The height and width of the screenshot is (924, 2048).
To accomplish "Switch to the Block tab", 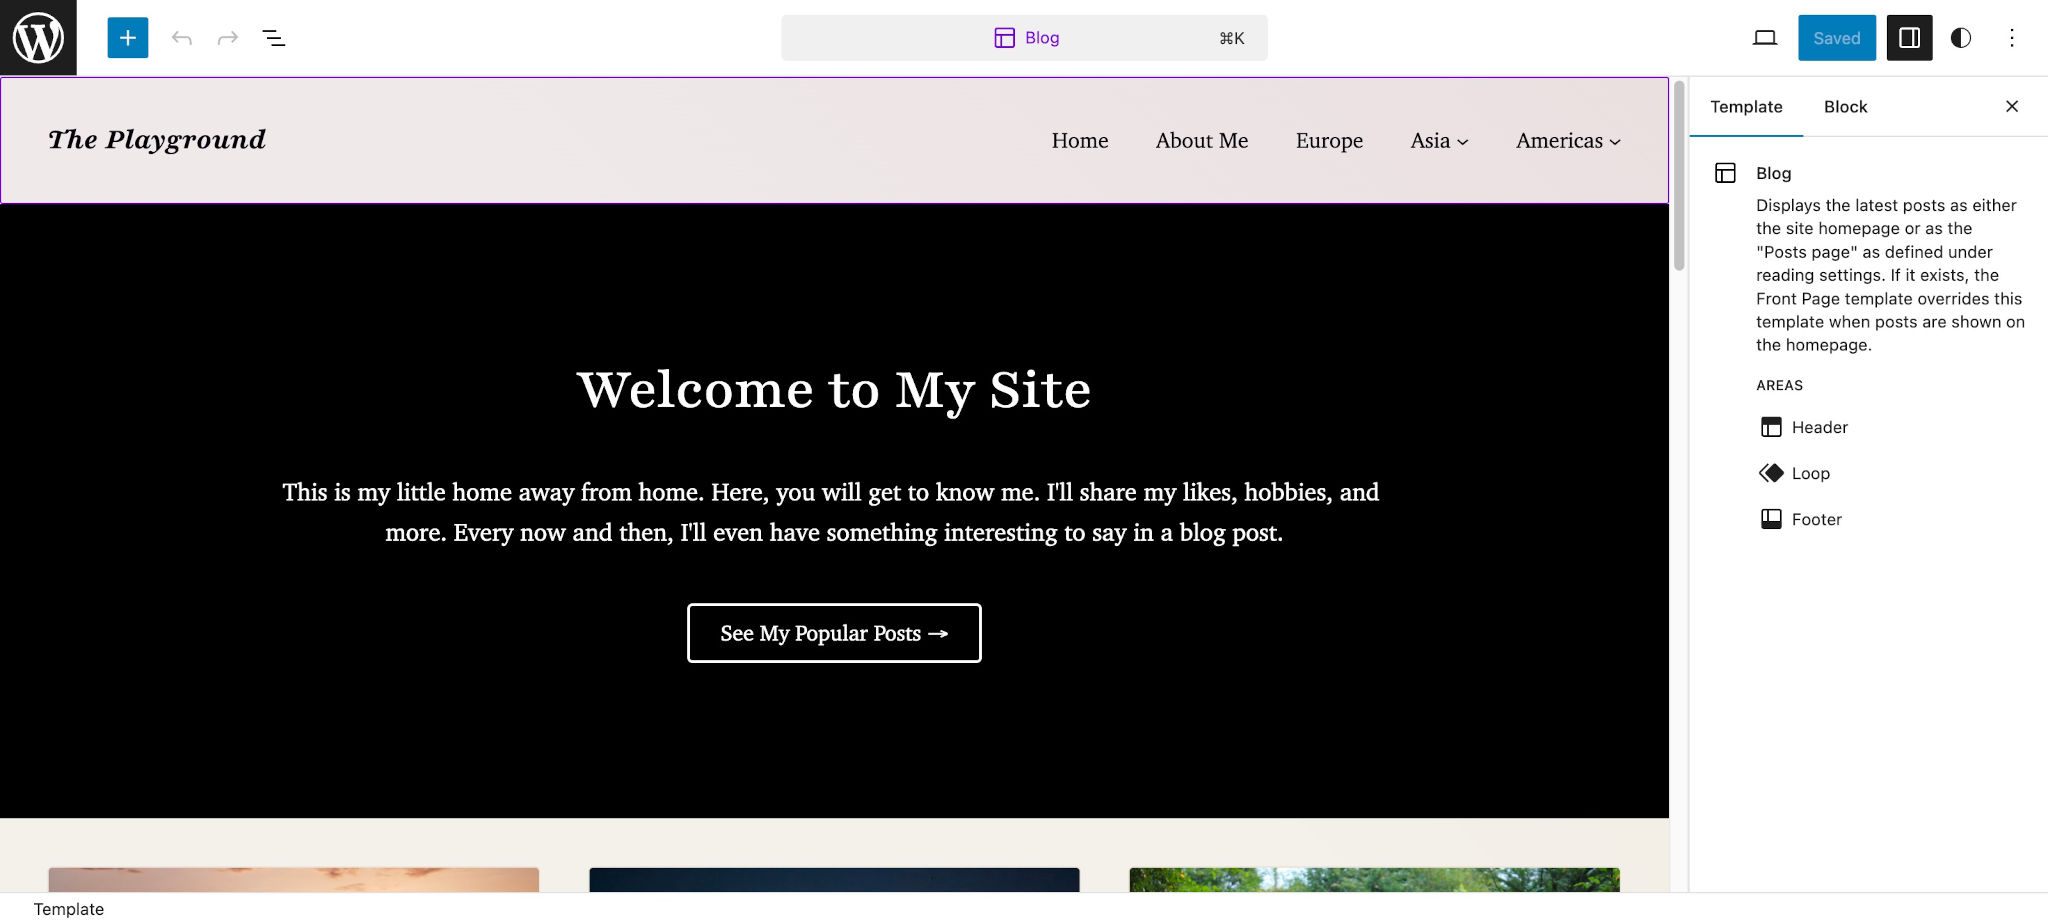I will (1846, 107).
